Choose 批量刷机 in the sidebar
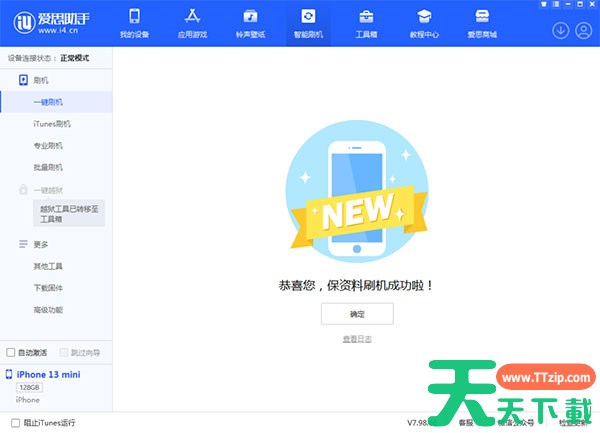 48,168
